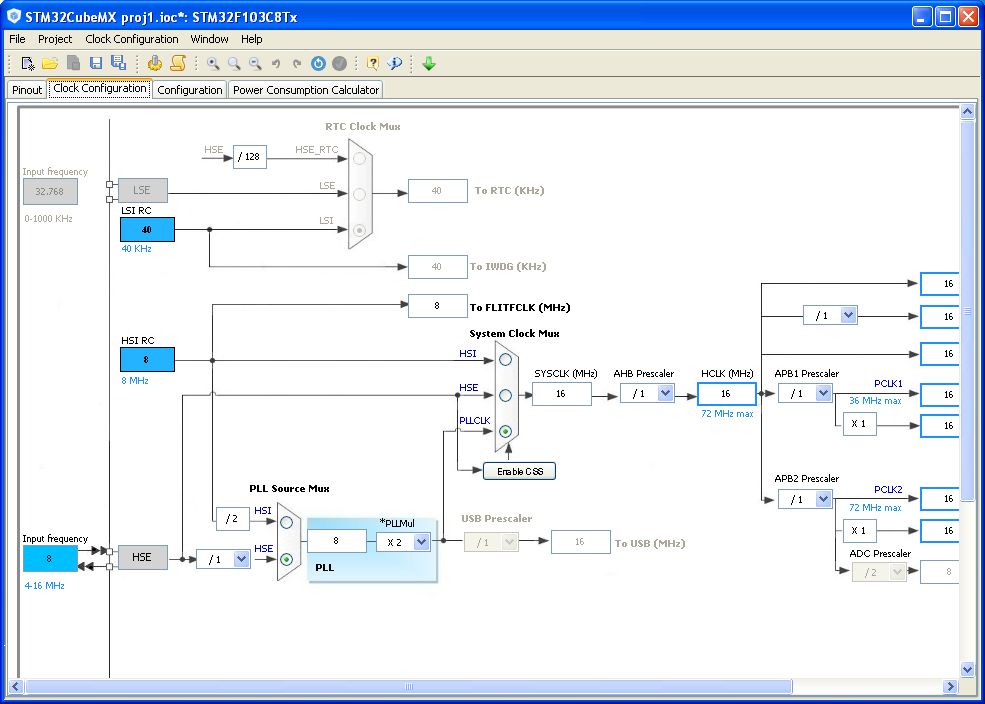Click the HSE oscillator block
This screenshot has height=704, width=985.
(x=142, y=557)
